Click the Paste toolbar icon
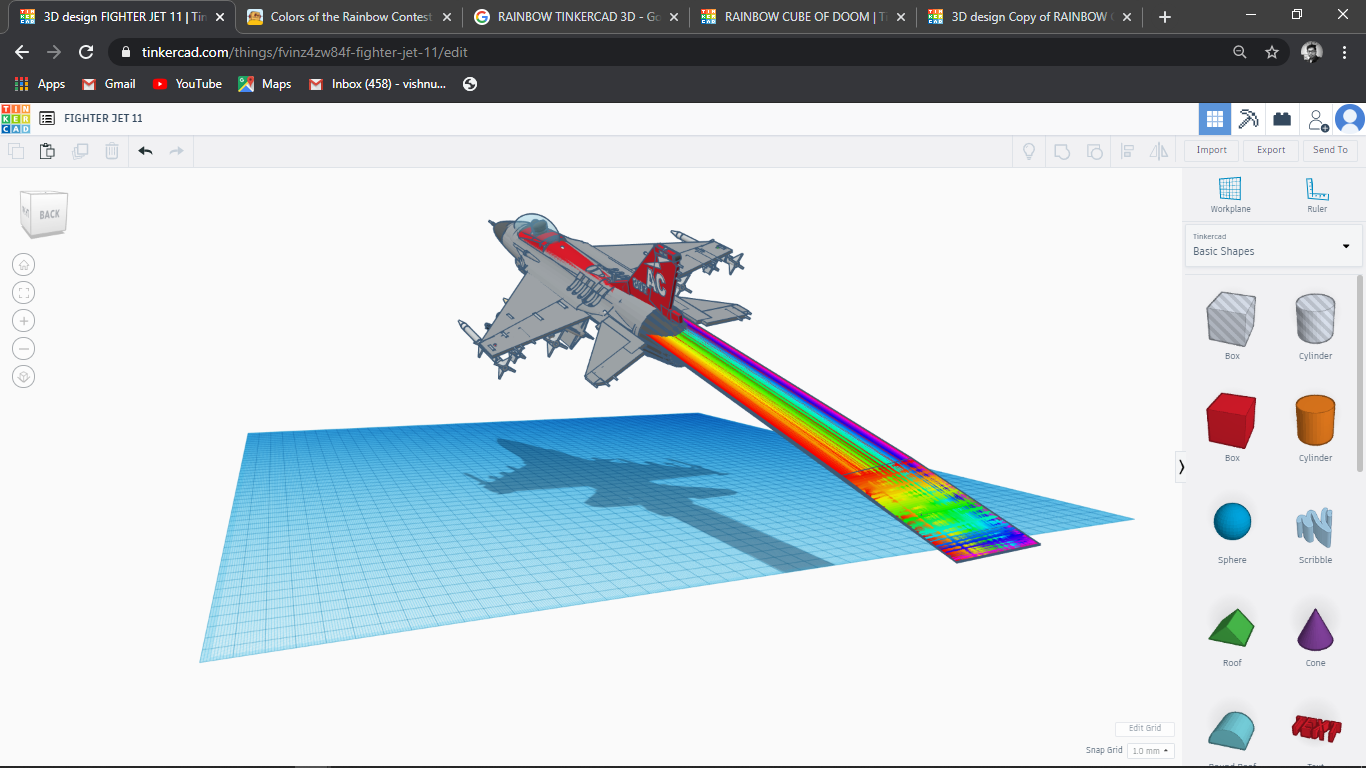The width and height of the screenshot is (1366, 768). pyautogui.click(x=47, y=151)
